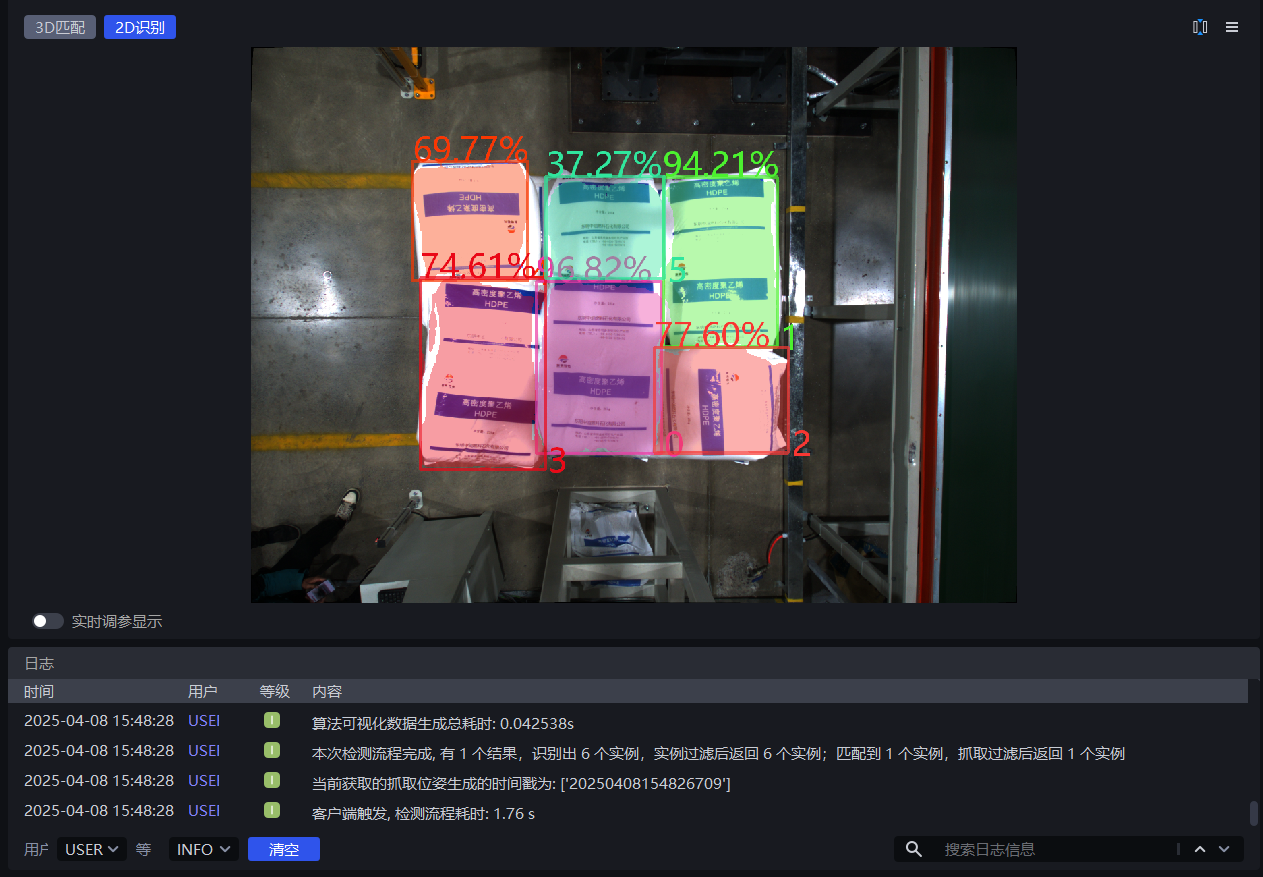Click level icon beside timestamp log entry
The width and height of the screenshot is (1263, 877).
pos(272,781)
